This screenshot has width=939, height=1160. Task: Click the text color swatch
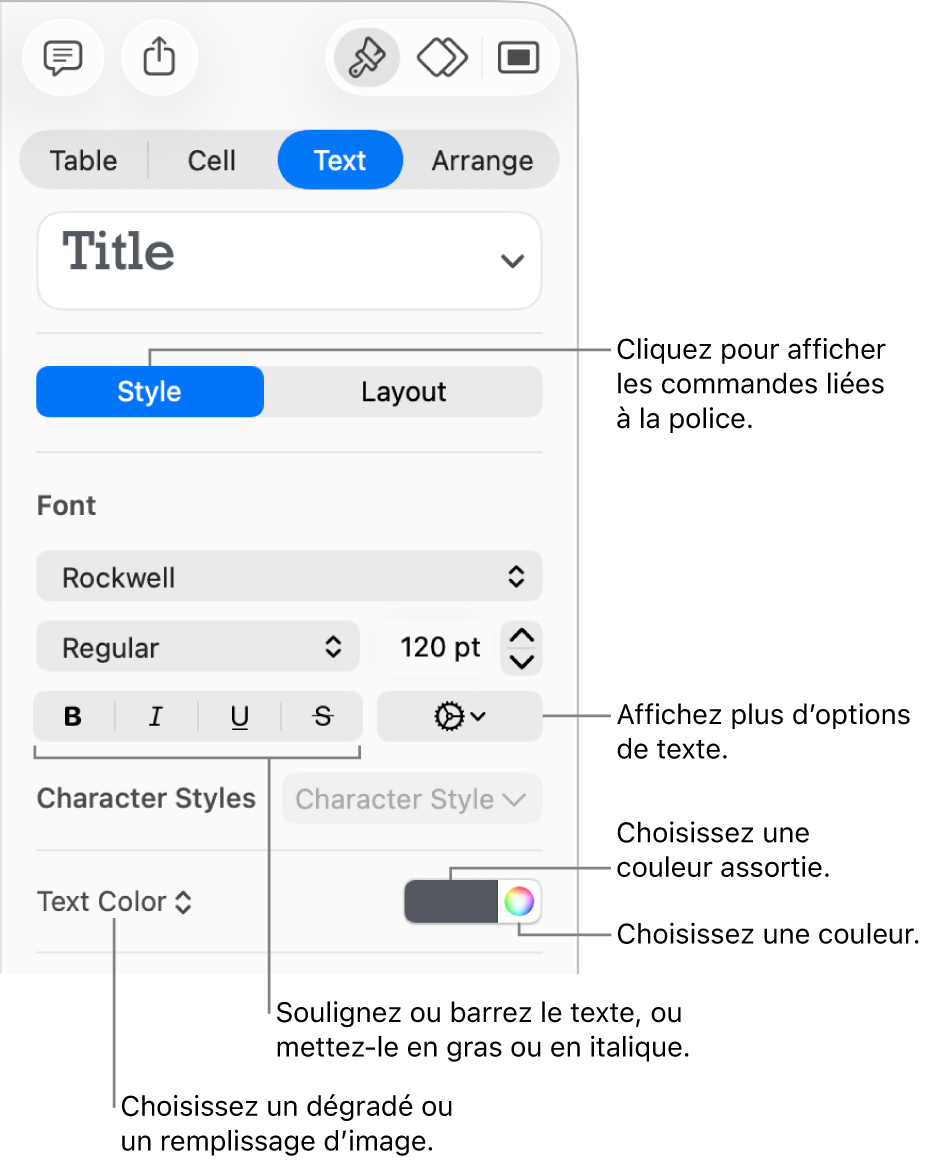click(x=450, y=901)
